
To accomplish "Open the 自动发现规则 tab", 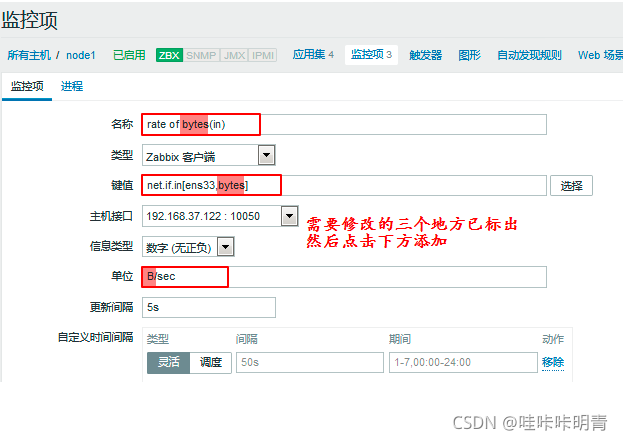I will click(529, 55).
